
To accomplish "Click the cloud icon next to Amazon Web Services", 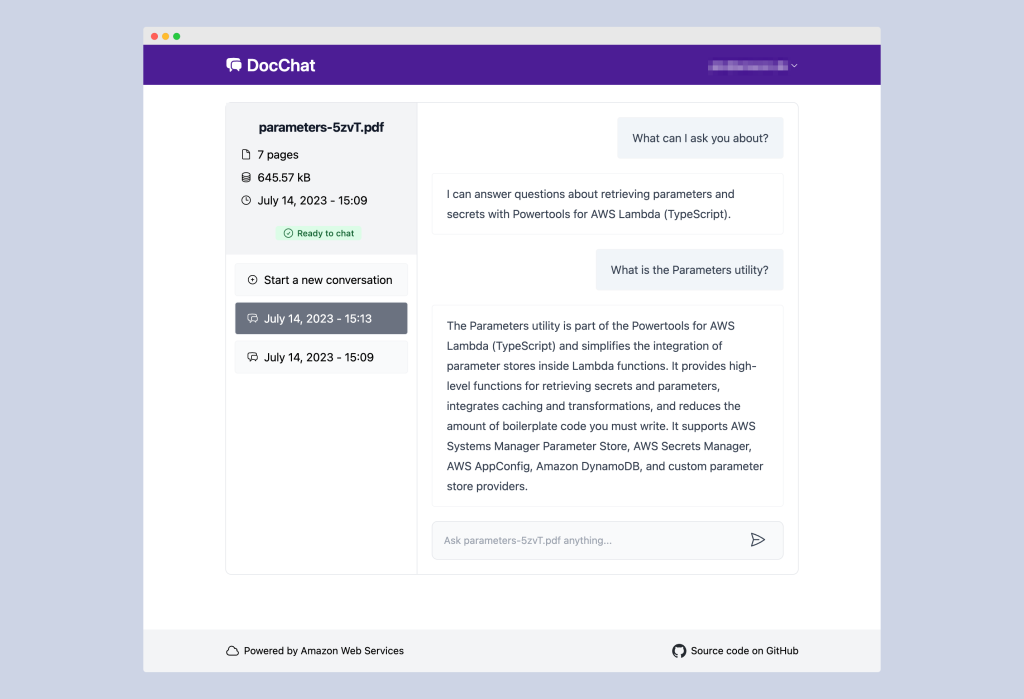I will tap(231, 650).
